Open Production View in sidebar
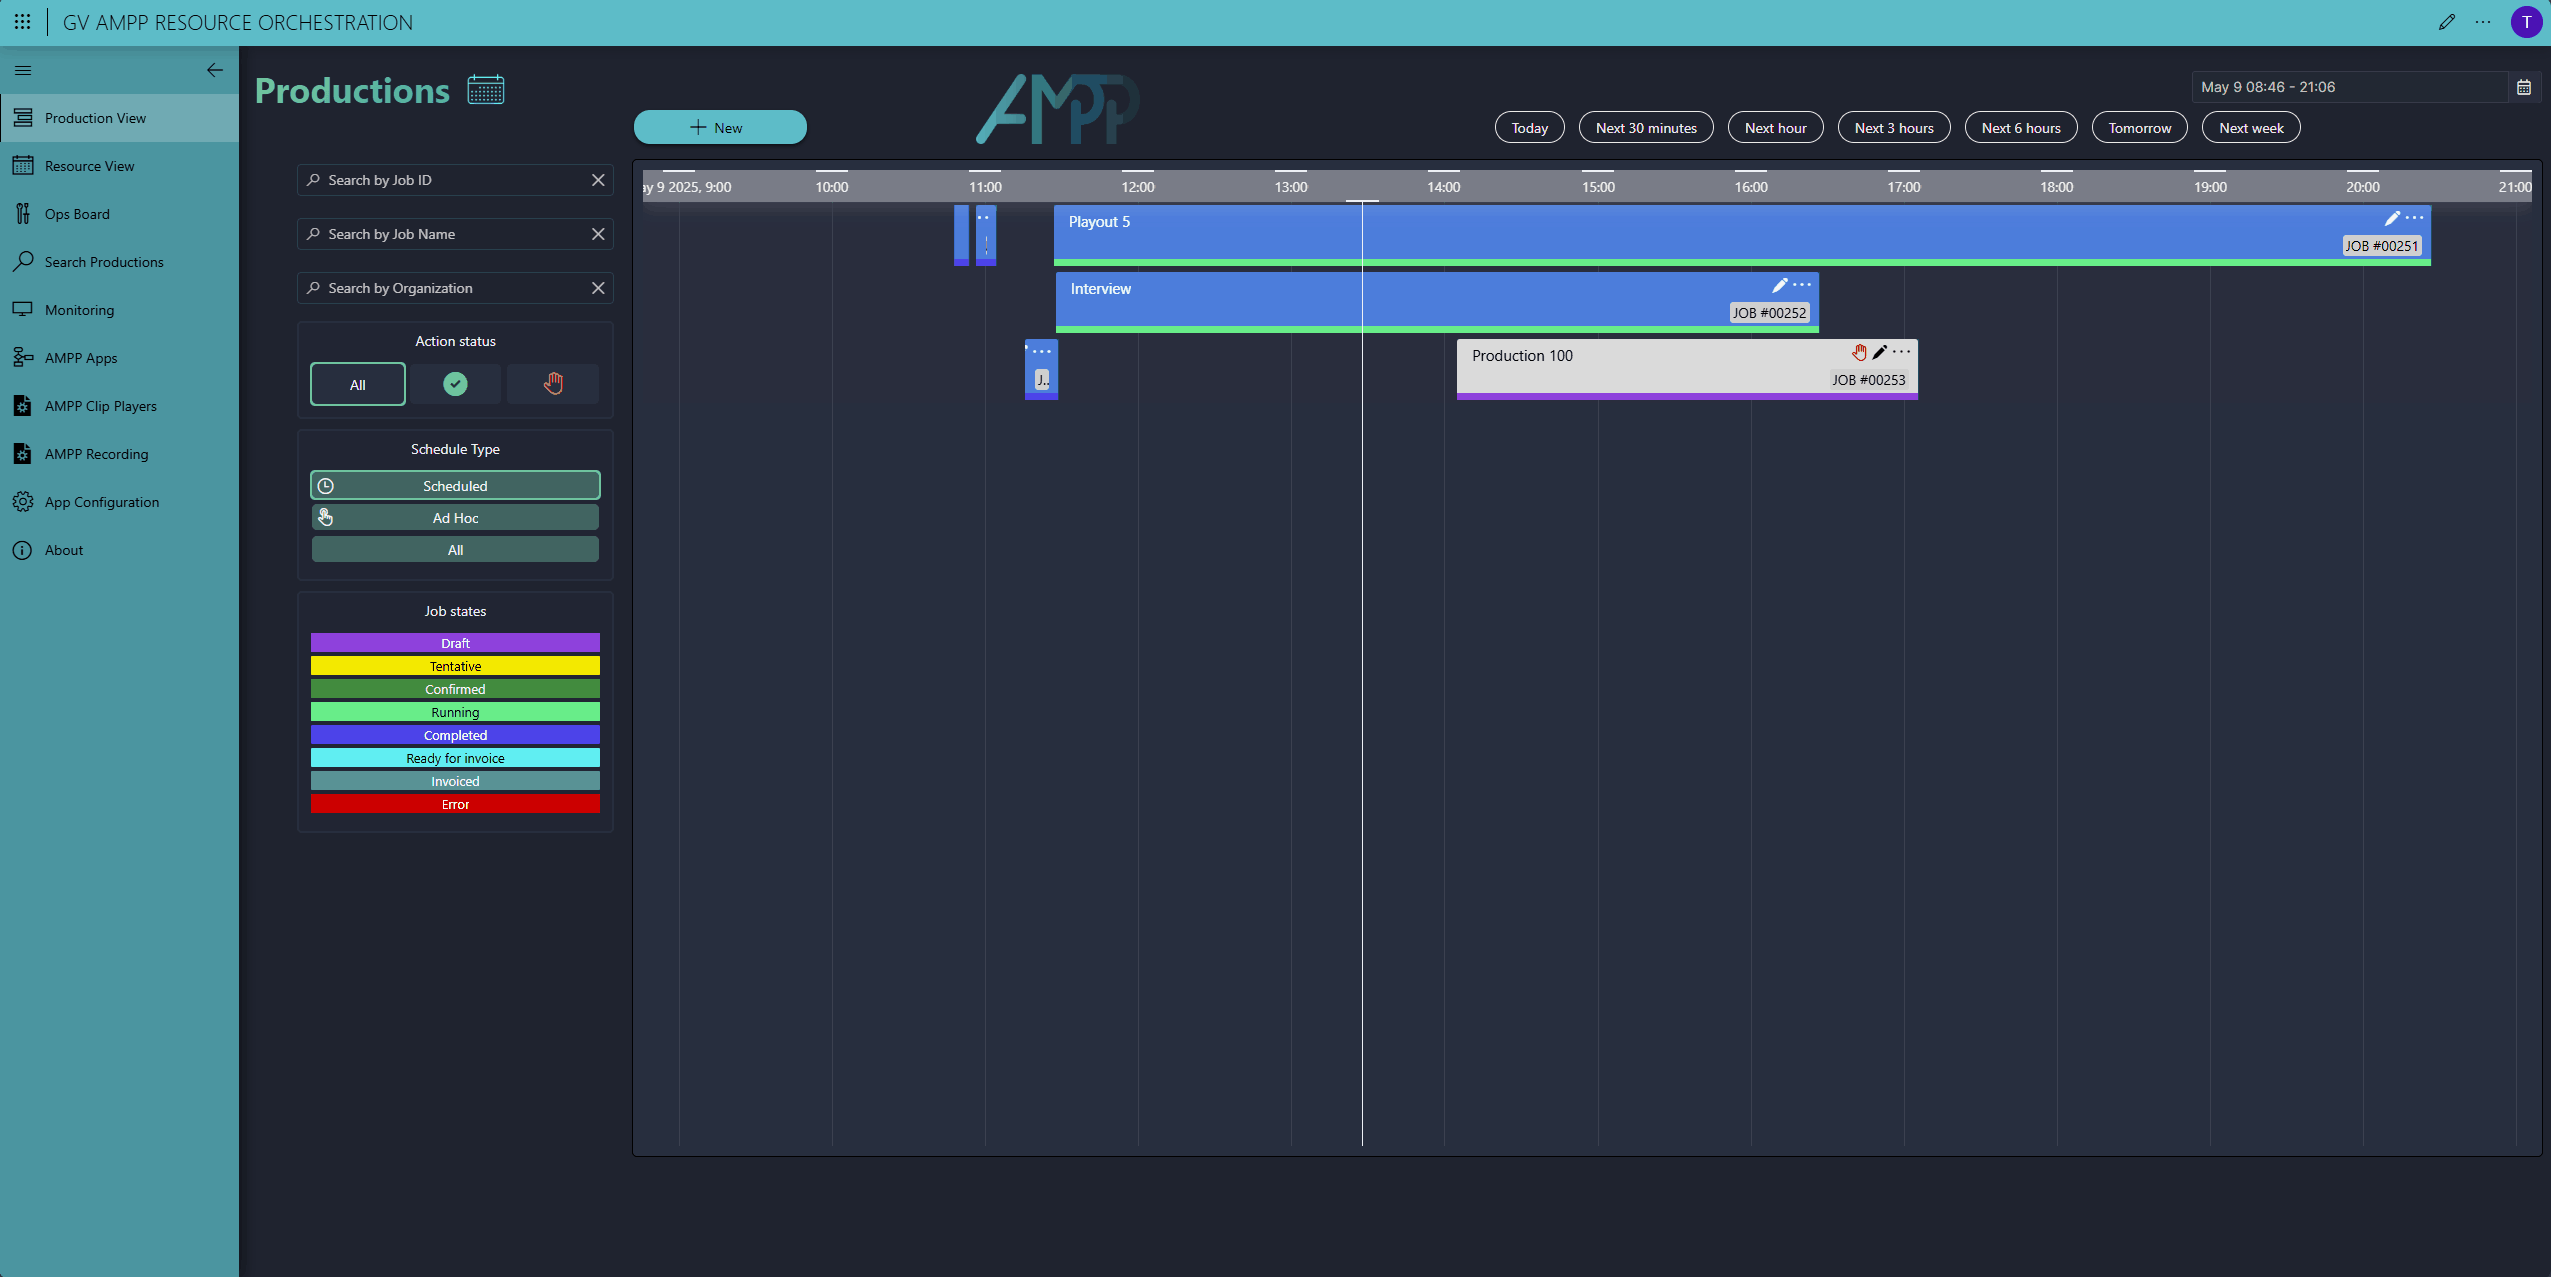Image resolution: width=2551 pixels, height=1277 pixels. pyautogui.click(x=120, y=118)
